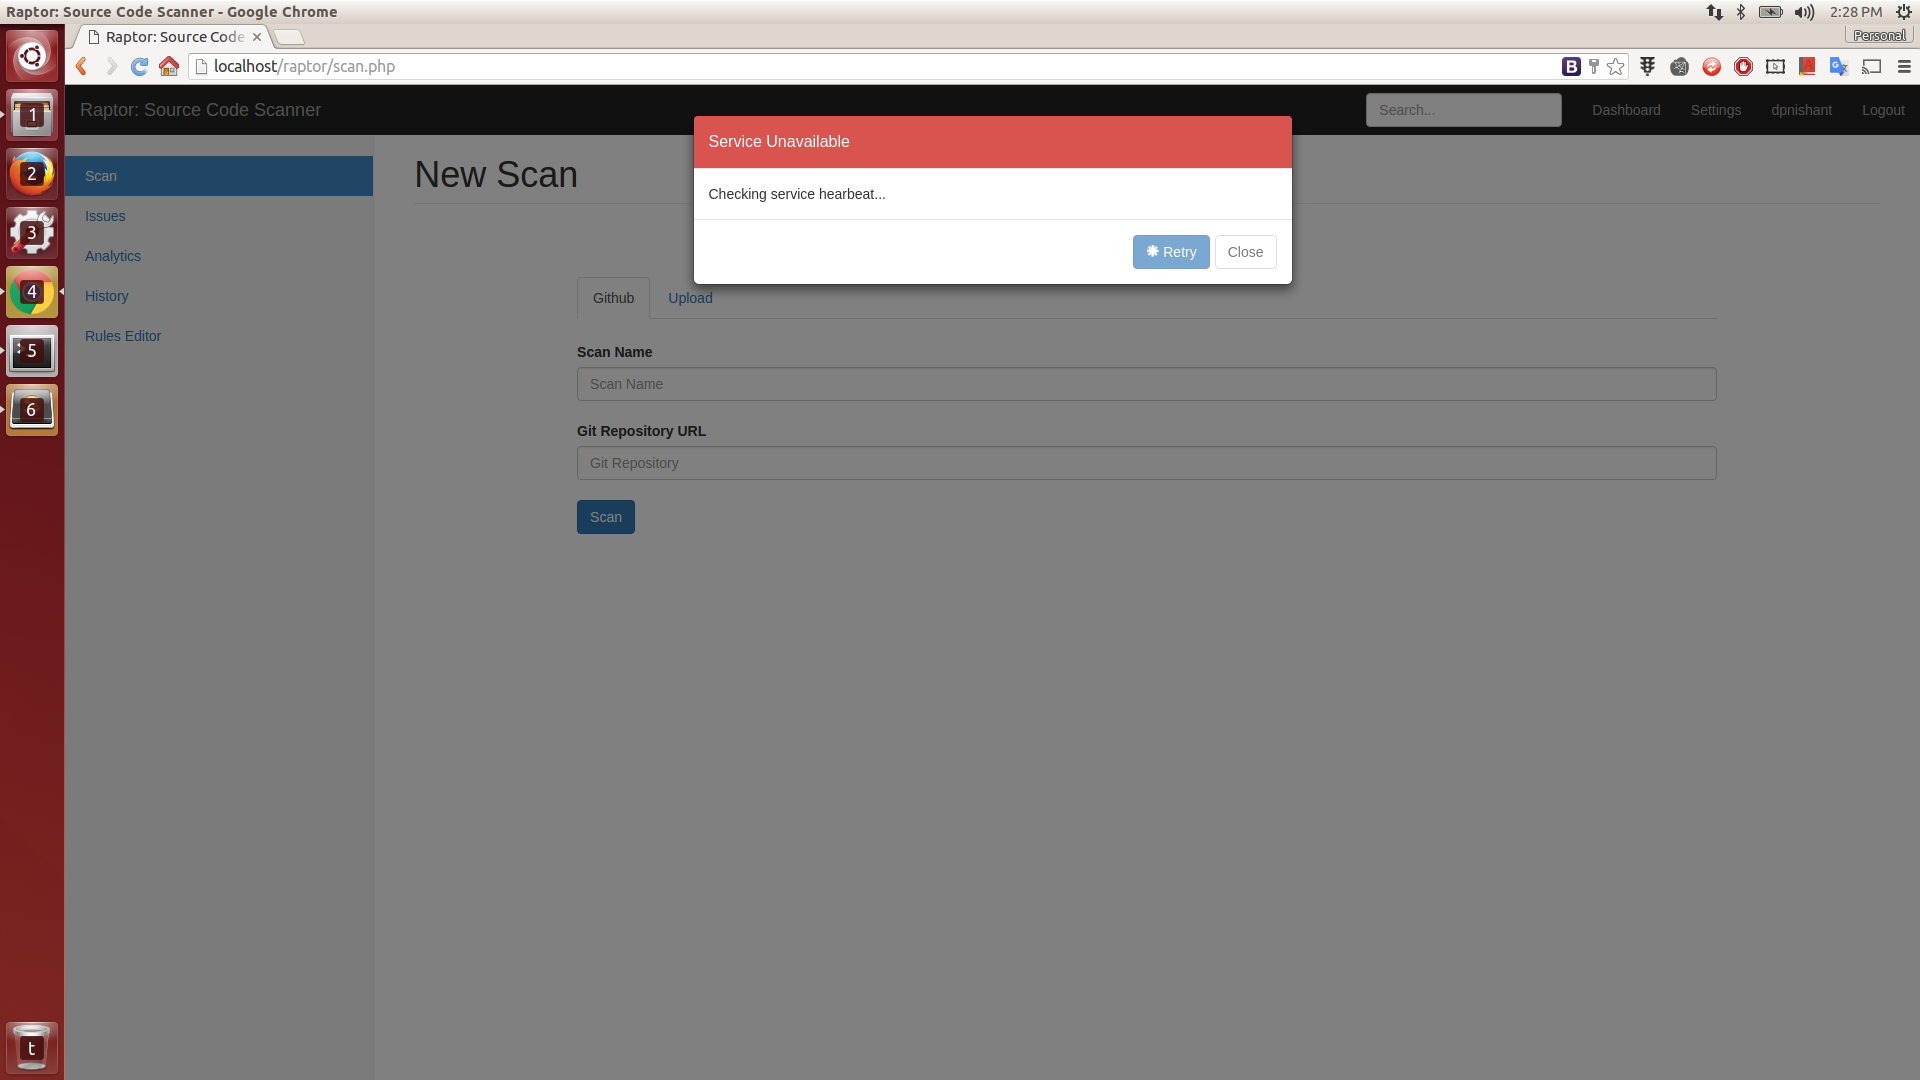Open the Settings menu item
This screenshot has height=1080, width=1920.
(x=1716, y=110)
